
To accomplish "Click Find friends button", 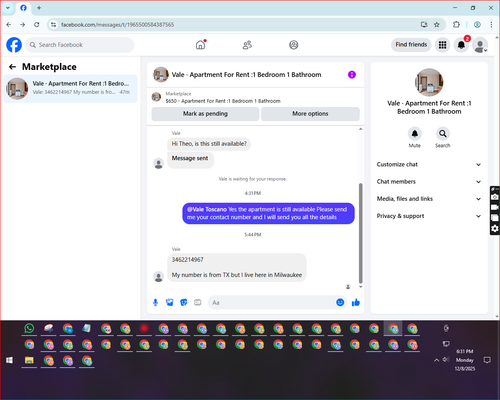I will pyautogui.click(x=411, y=45).
